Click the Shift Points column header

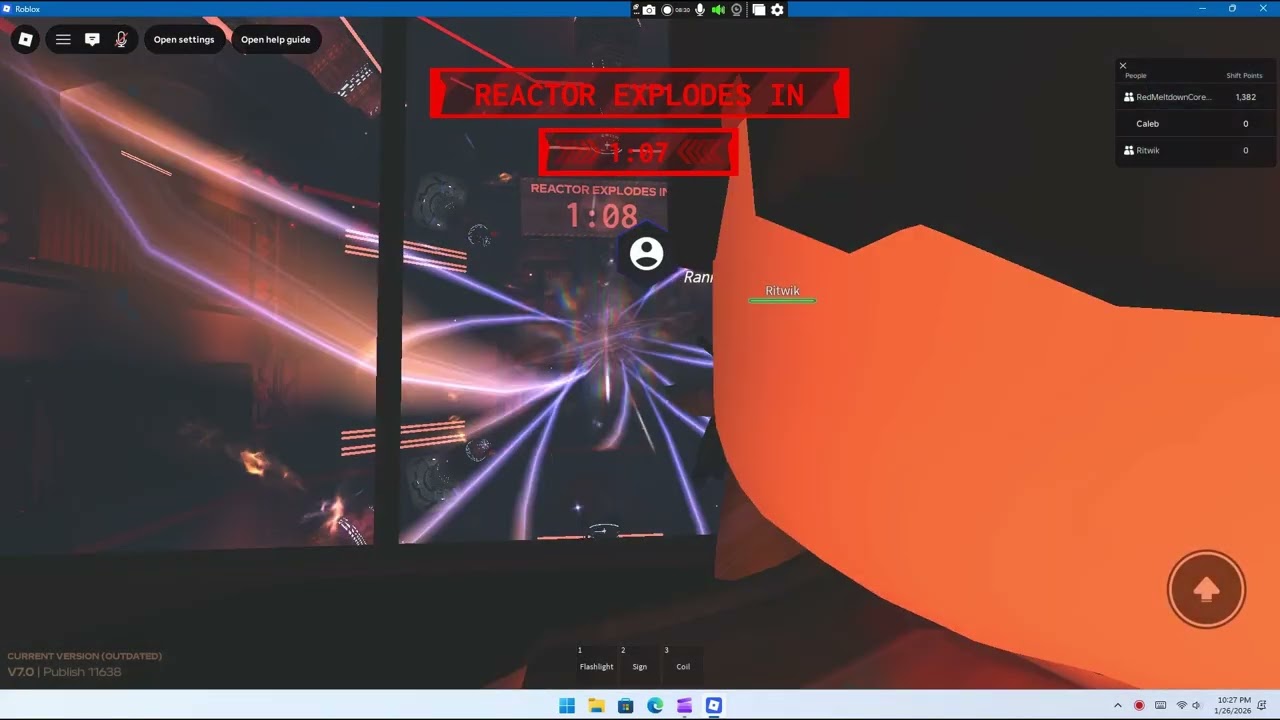click(x=1245, y=76)
